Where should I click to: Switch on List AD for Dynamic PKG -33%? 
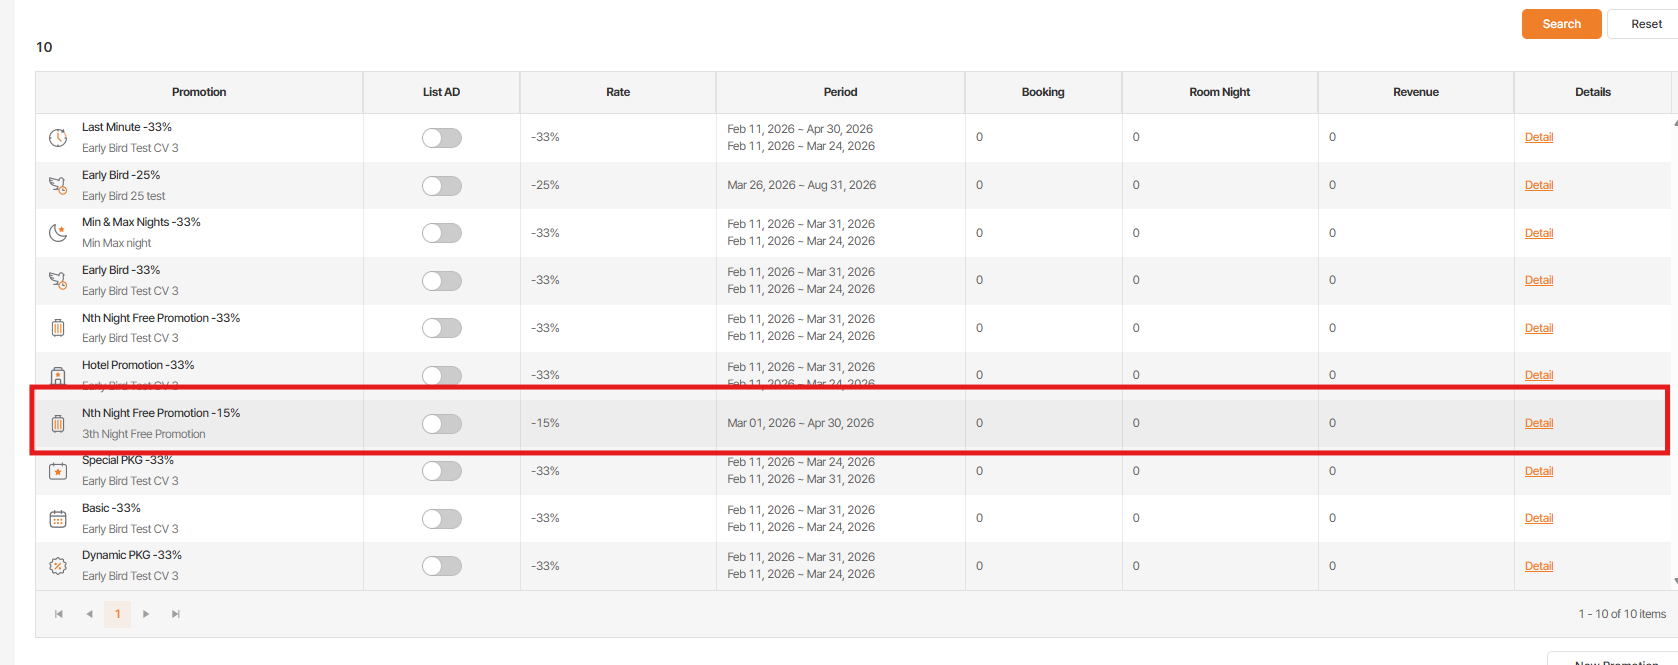point(441,566)
